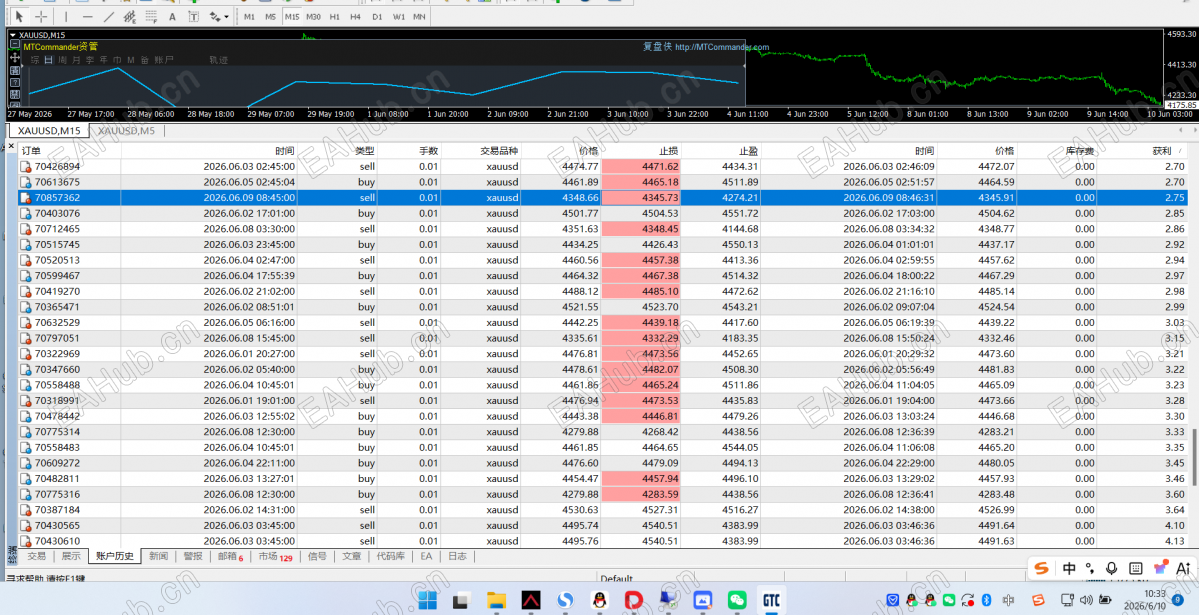Viewport: 1199px width, 615px height.
Task: Switch chart to H1 timeframe
Action: tap(335, 16)
